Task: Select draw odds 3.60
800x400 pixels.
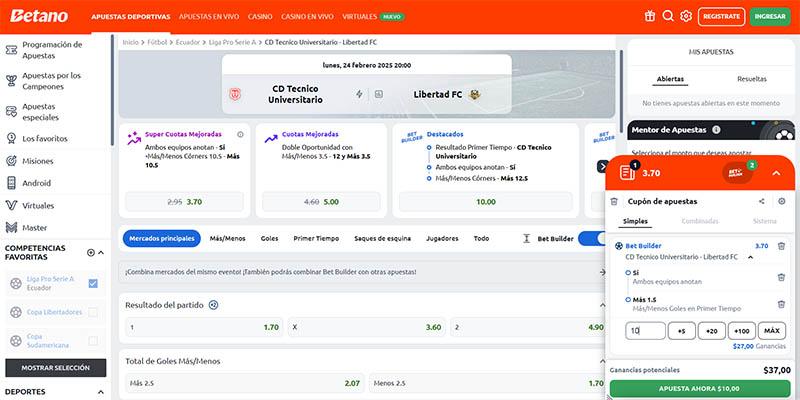Action: pyautogui.click(x=367, y=328)
